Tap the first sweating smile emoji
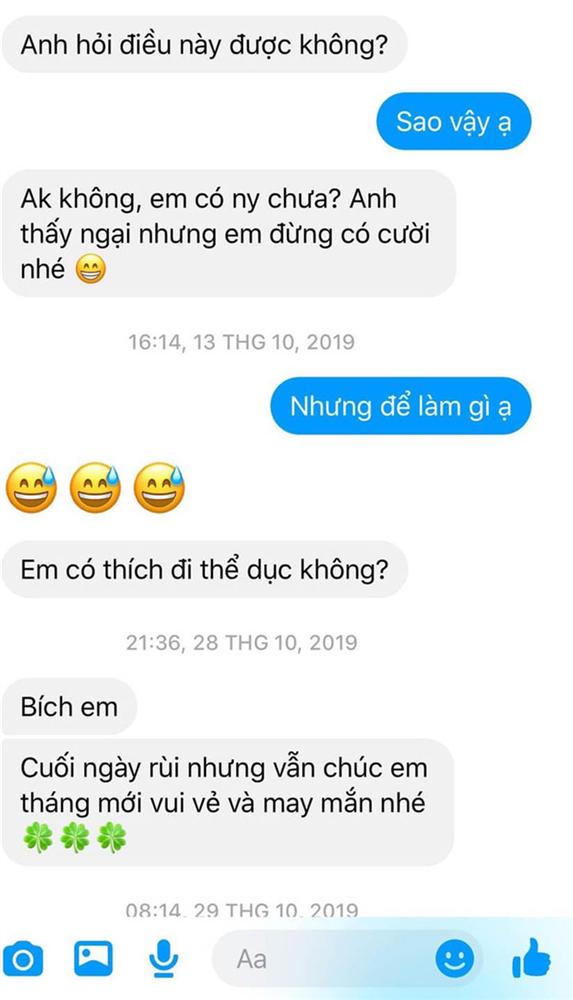 click(31, 487)
